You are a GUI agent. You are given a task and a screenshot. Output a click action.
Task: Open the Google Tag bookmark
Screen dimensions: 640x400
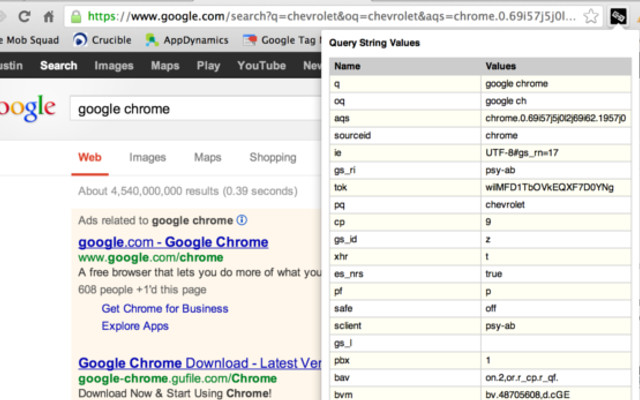point(282,40)
